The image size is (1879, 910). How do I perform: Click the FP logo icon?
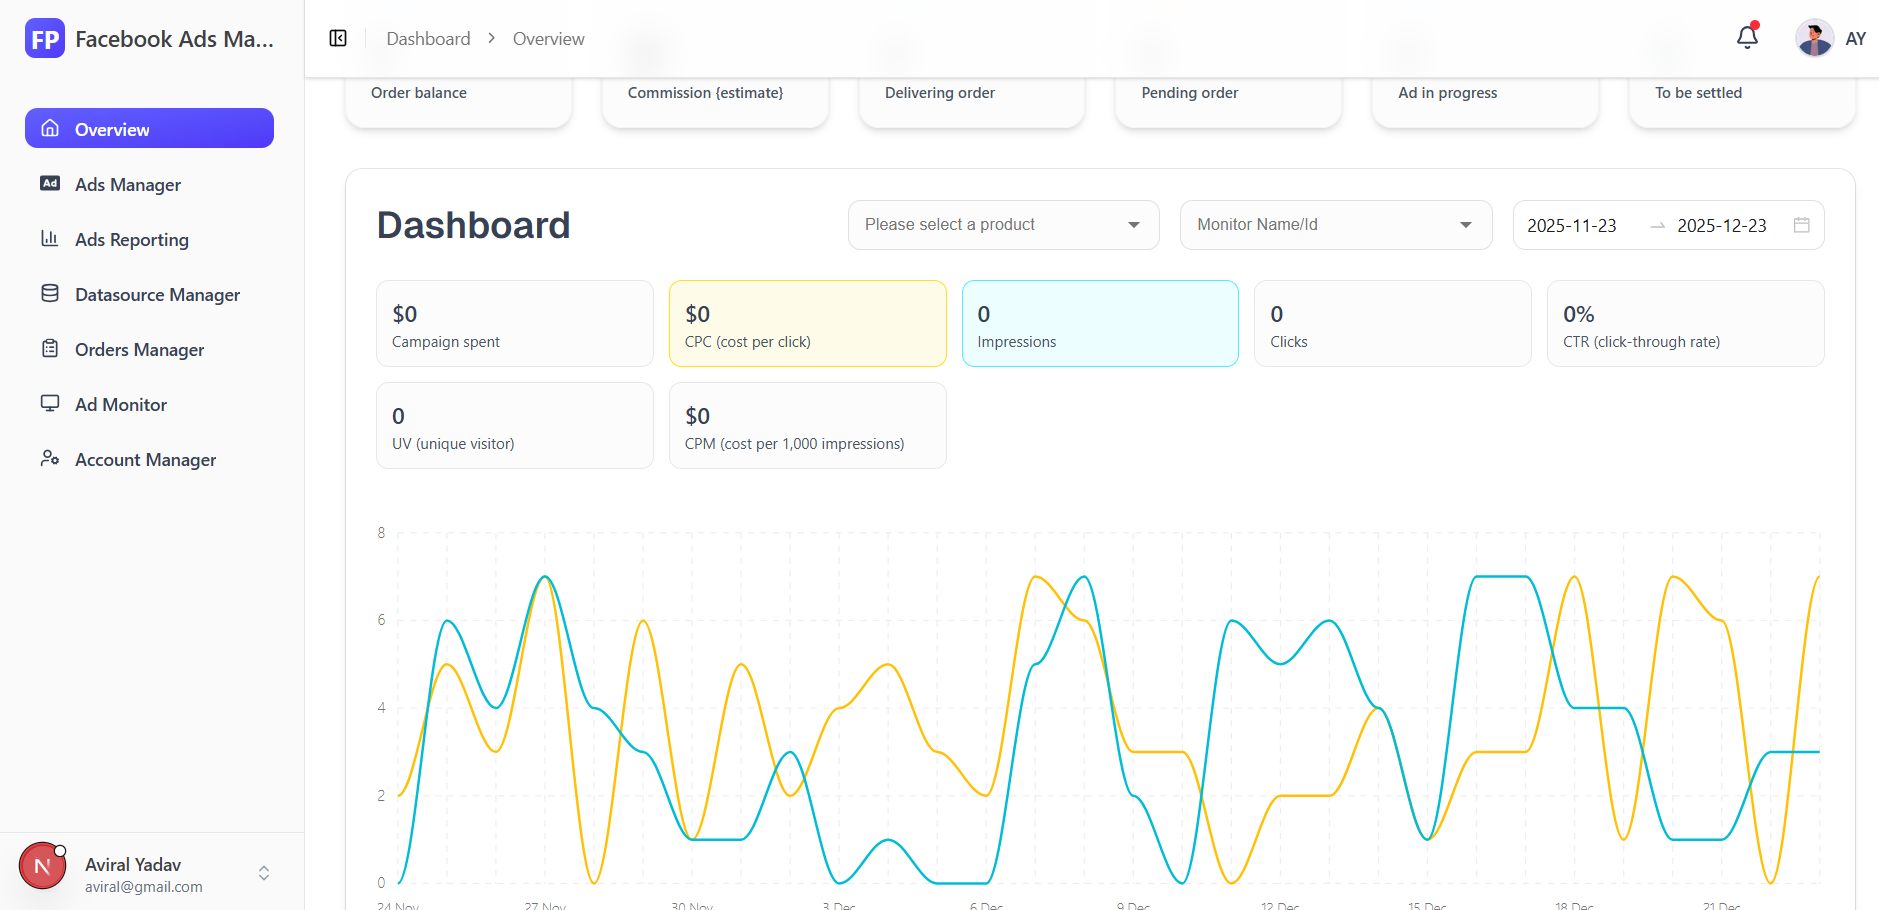pyautogui.click(x=44, y=38)
